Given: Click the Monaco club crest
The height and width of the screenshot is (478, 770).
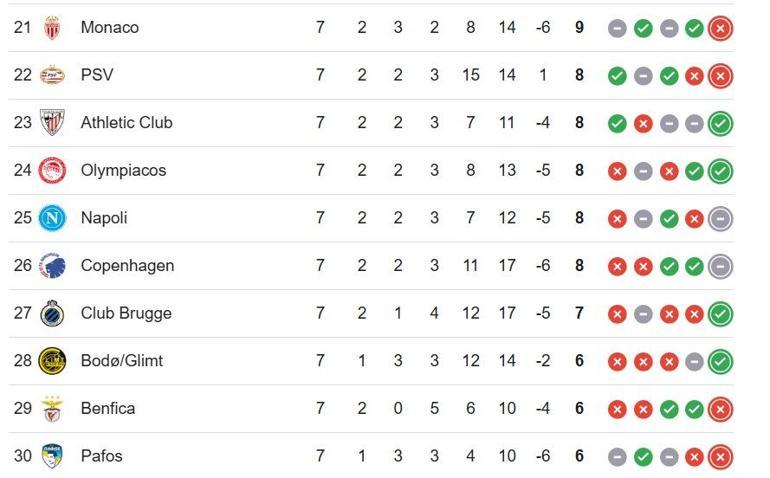Looking at the screenshot, I should pyautogui.click(x=52, y=28).
